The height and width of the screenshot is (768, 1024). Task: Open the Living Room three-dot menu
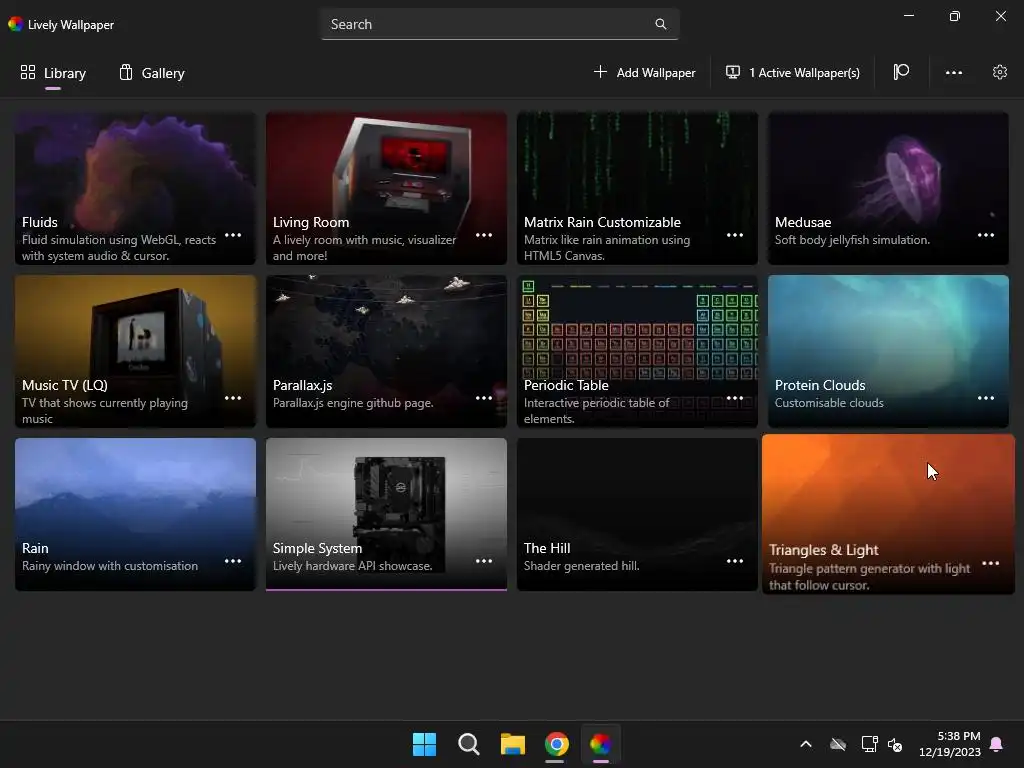484,235
